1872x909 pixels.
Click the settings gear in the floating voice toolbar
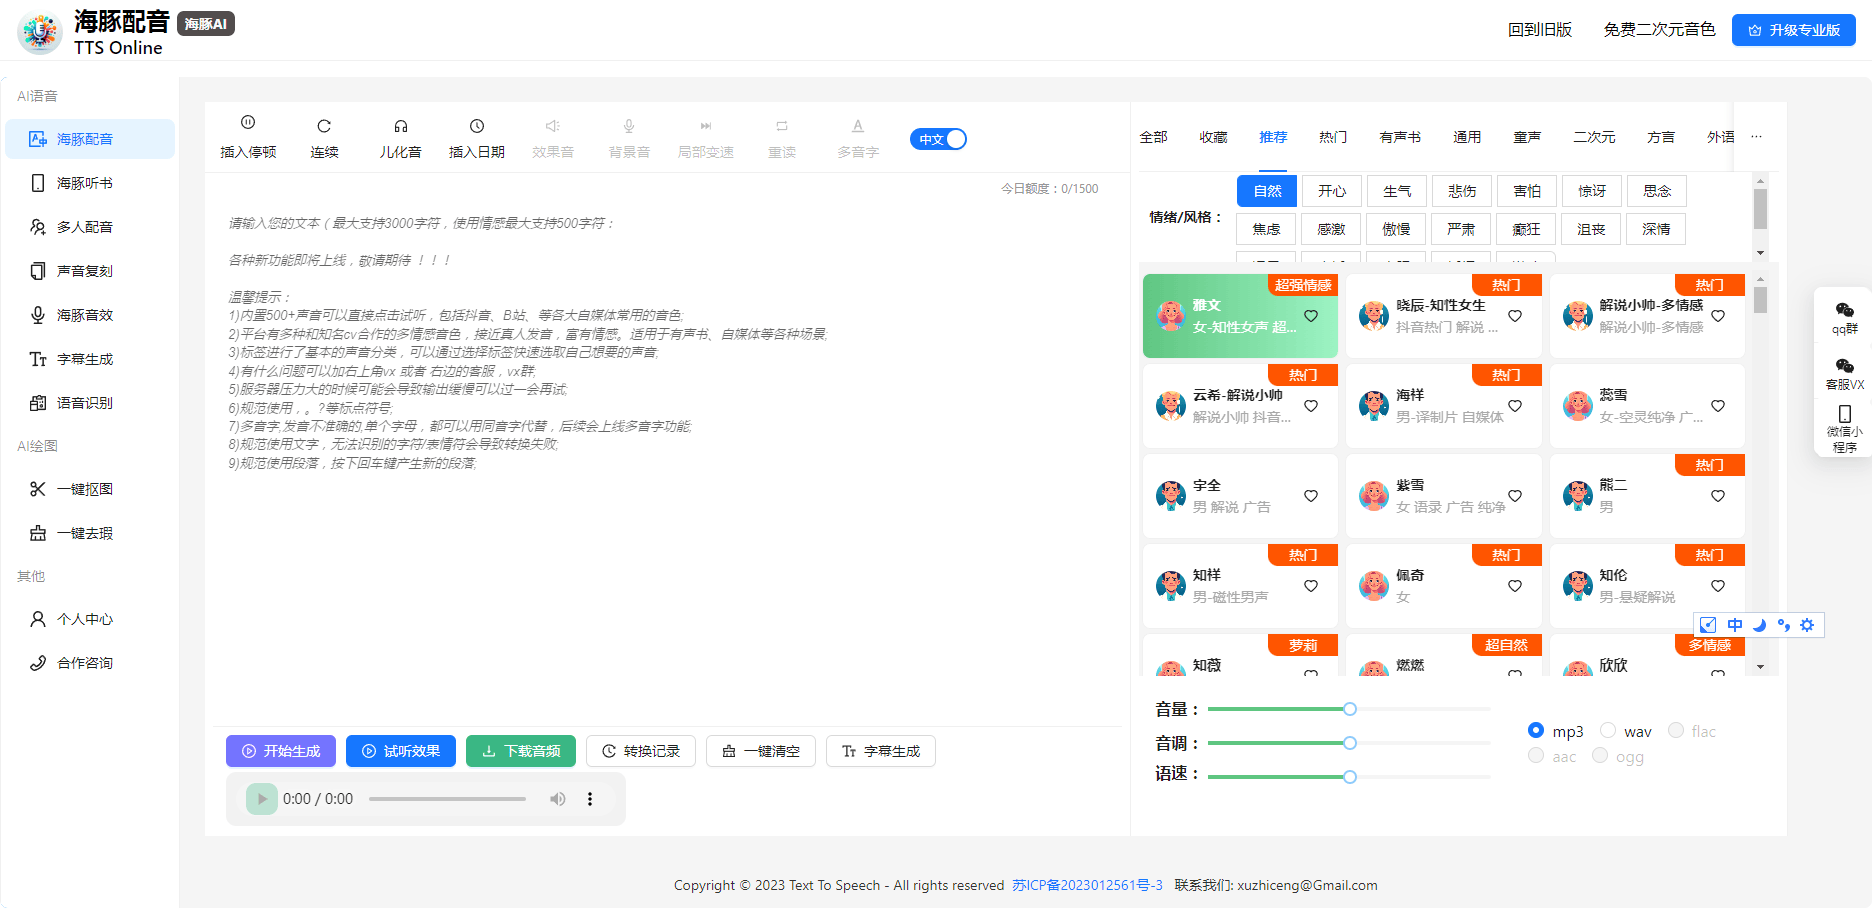coord(1807,624)
